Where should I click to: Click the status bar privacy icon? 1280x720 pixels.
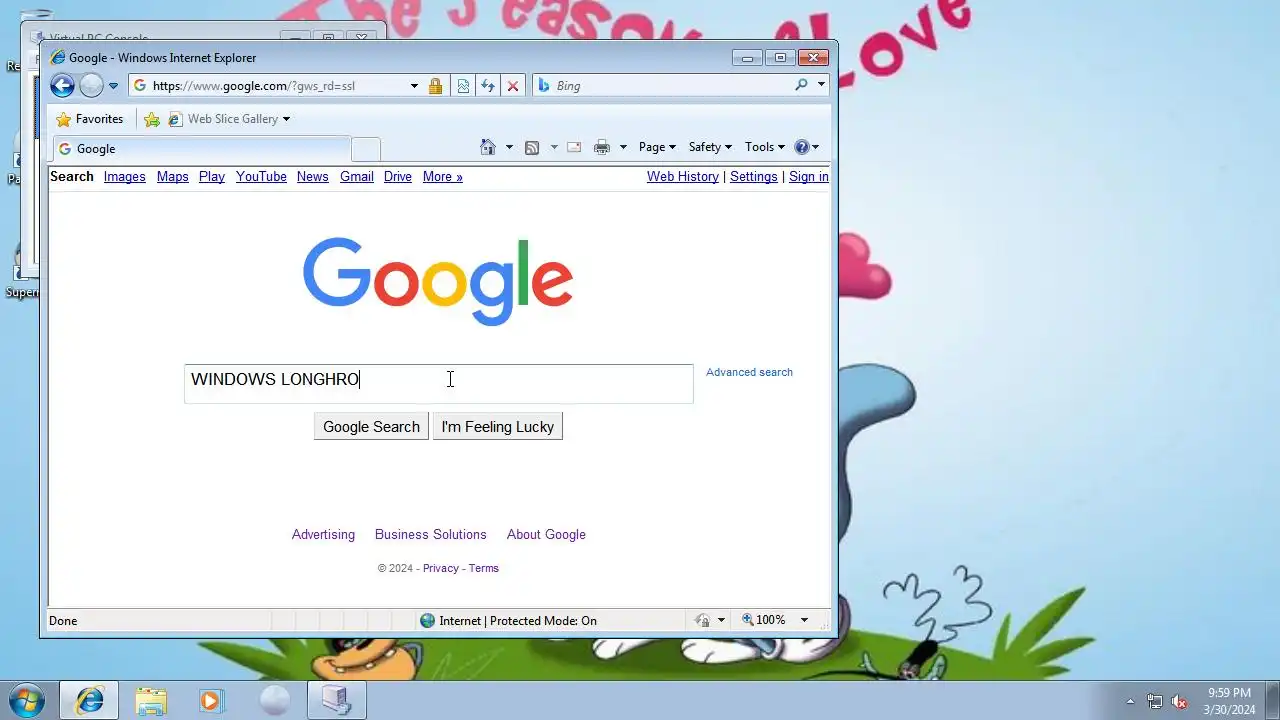click(x=703, y=621)
